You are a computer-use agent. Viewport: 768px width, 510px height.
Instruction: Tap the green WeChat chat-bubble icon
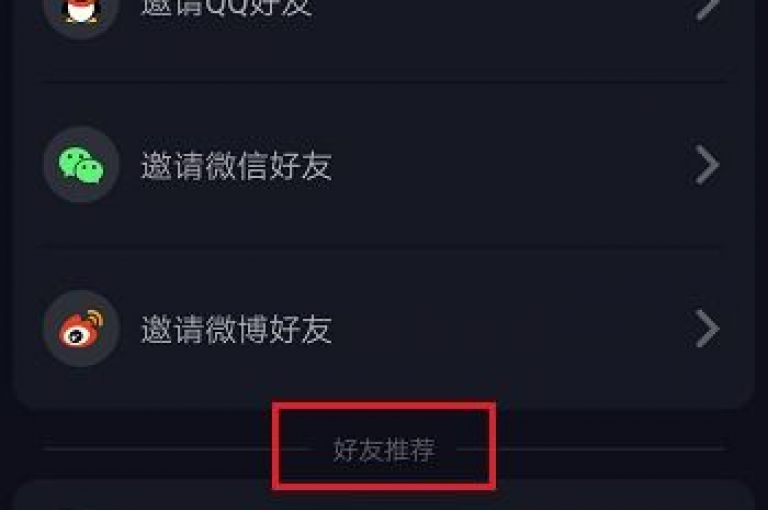[x=81, y=165]
